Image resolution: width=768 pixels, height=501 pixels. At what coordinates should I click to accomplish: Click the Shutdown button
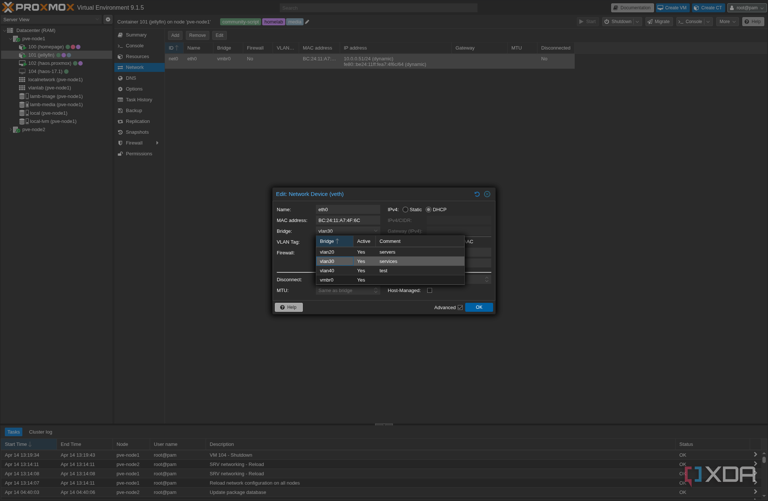tap(618, 22)
